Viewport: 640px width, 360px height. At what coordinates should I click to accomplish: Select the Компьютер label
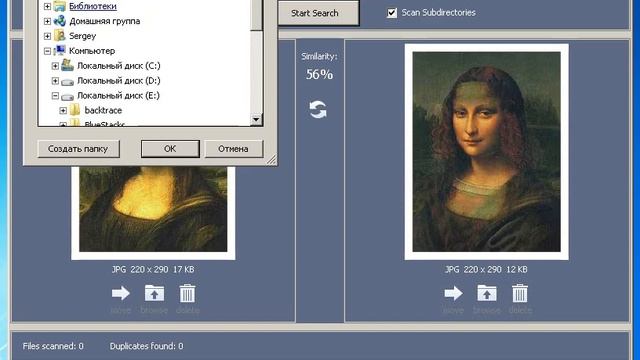(92, 51)
